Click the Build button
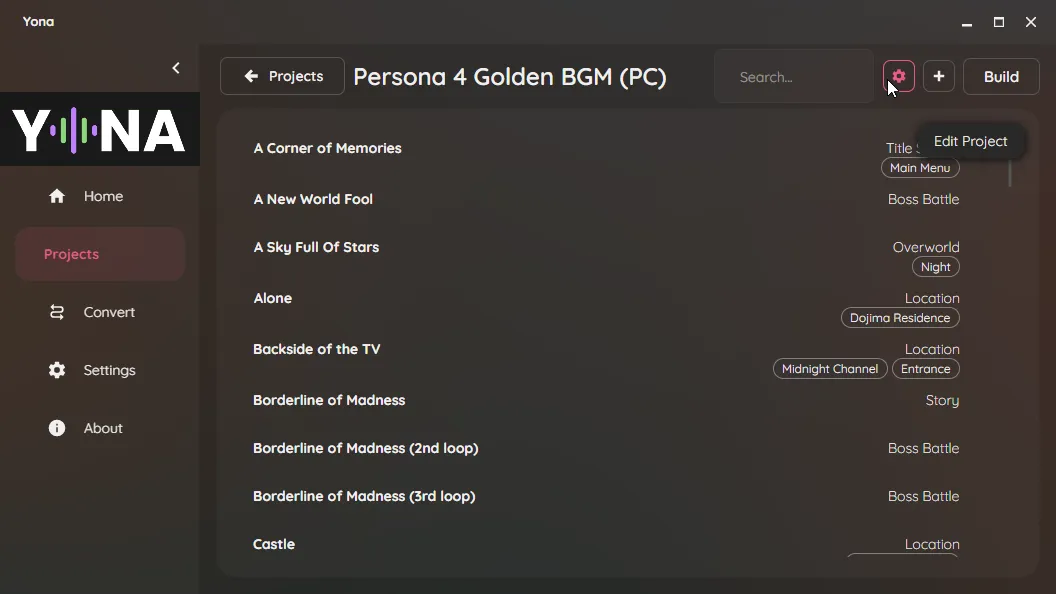 pyautogui.click(x=1001, y=76)
